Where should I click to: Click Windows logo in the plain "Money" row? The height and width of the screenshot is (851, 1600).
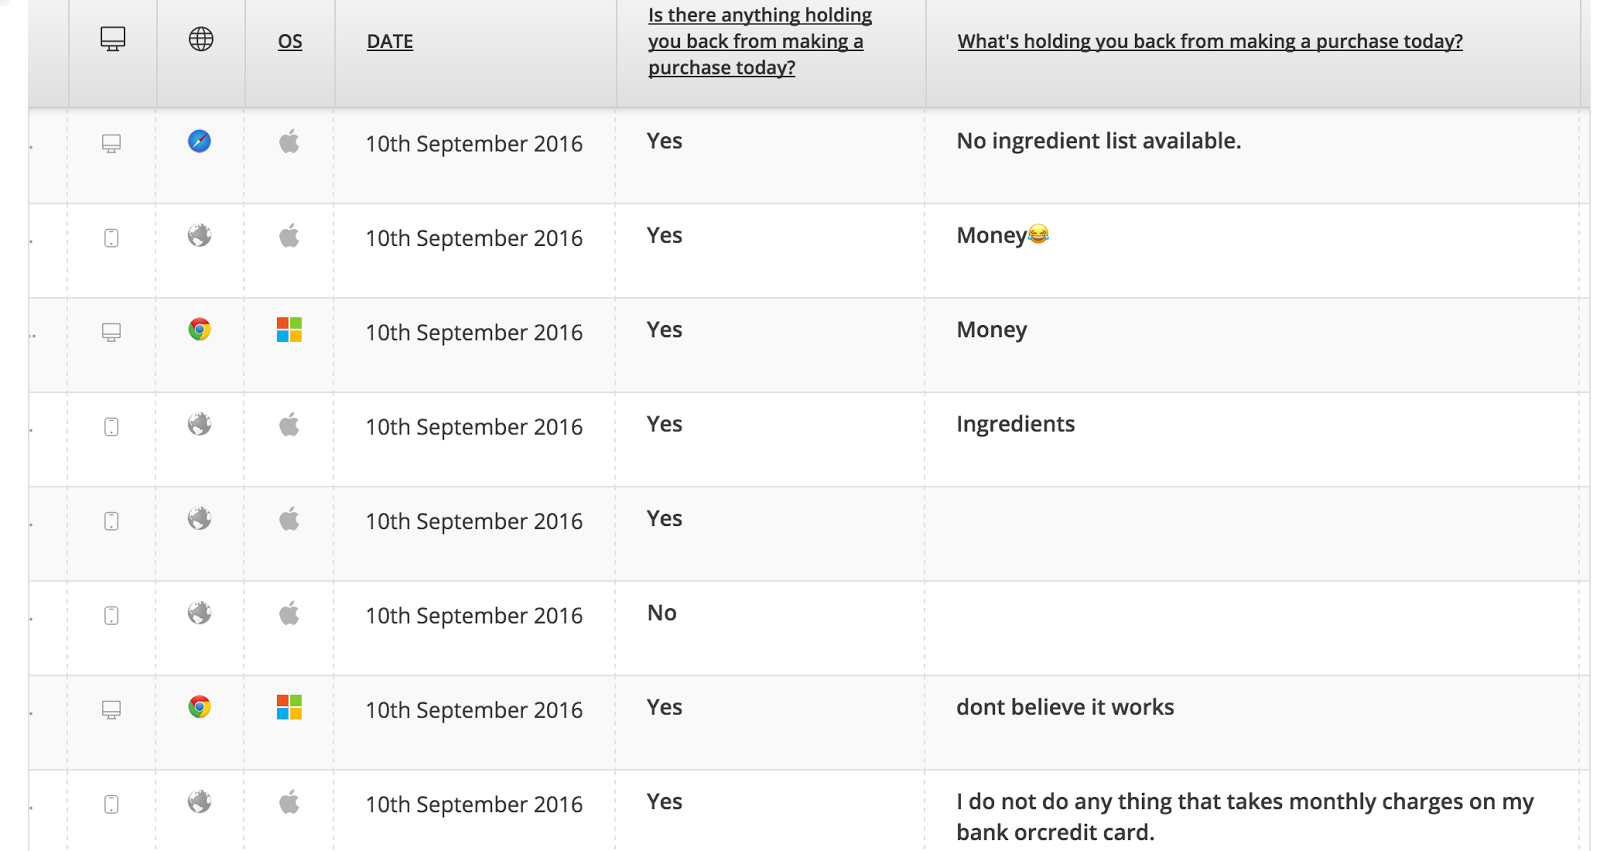point(289,330)
